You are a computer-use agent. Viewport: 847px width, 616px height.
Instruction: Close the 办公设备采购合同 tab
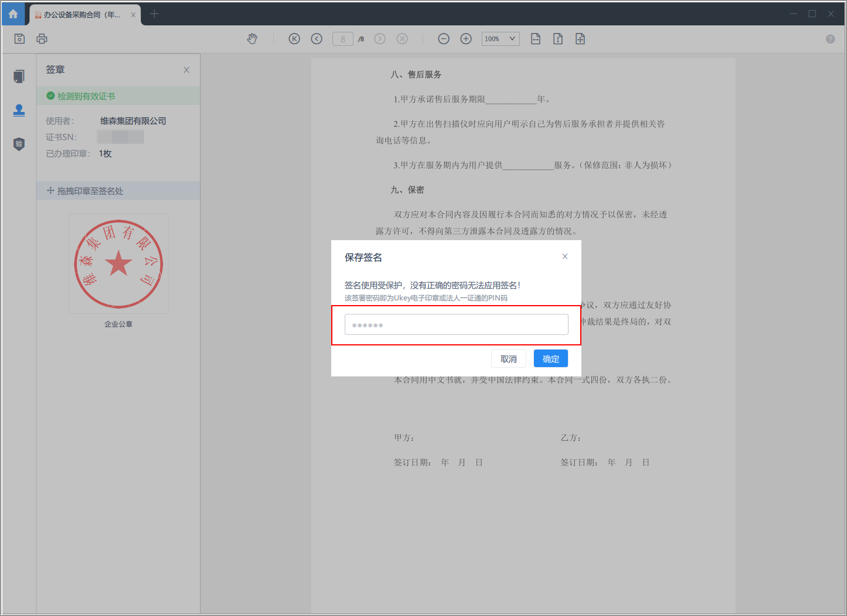pyautogui.click(x=133, y=15)
